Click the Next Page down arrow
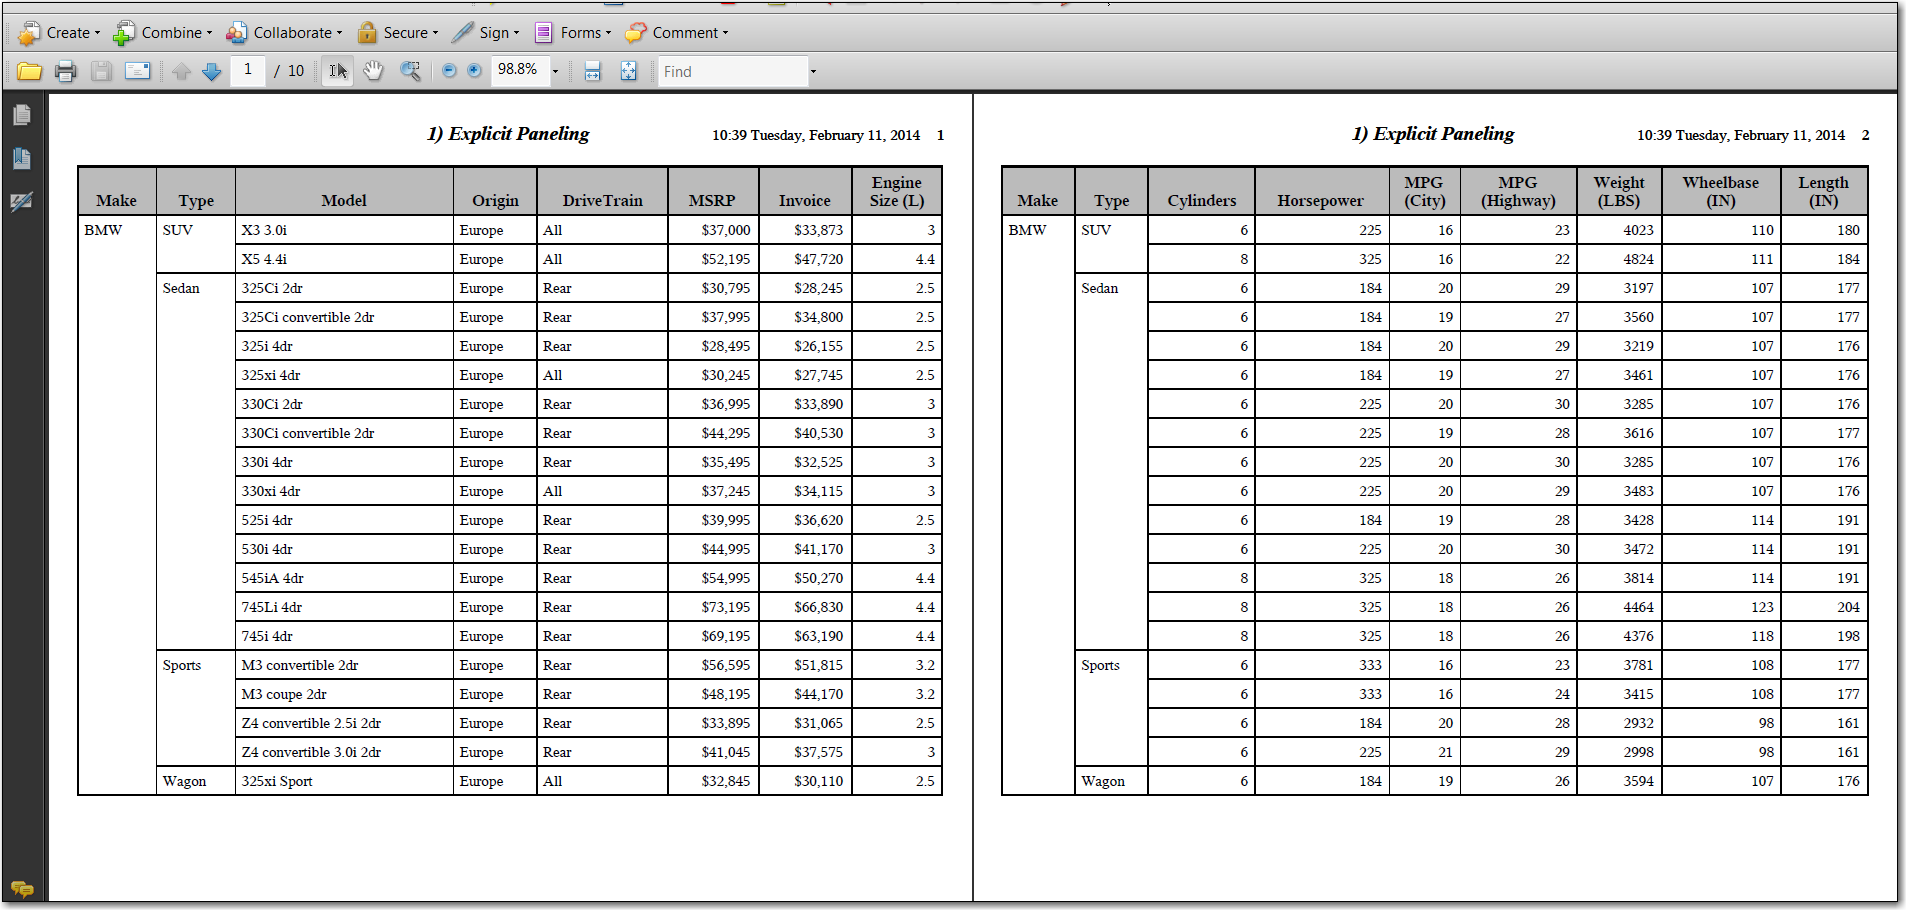Screen dimensions: 1906x910 (211, 71)
